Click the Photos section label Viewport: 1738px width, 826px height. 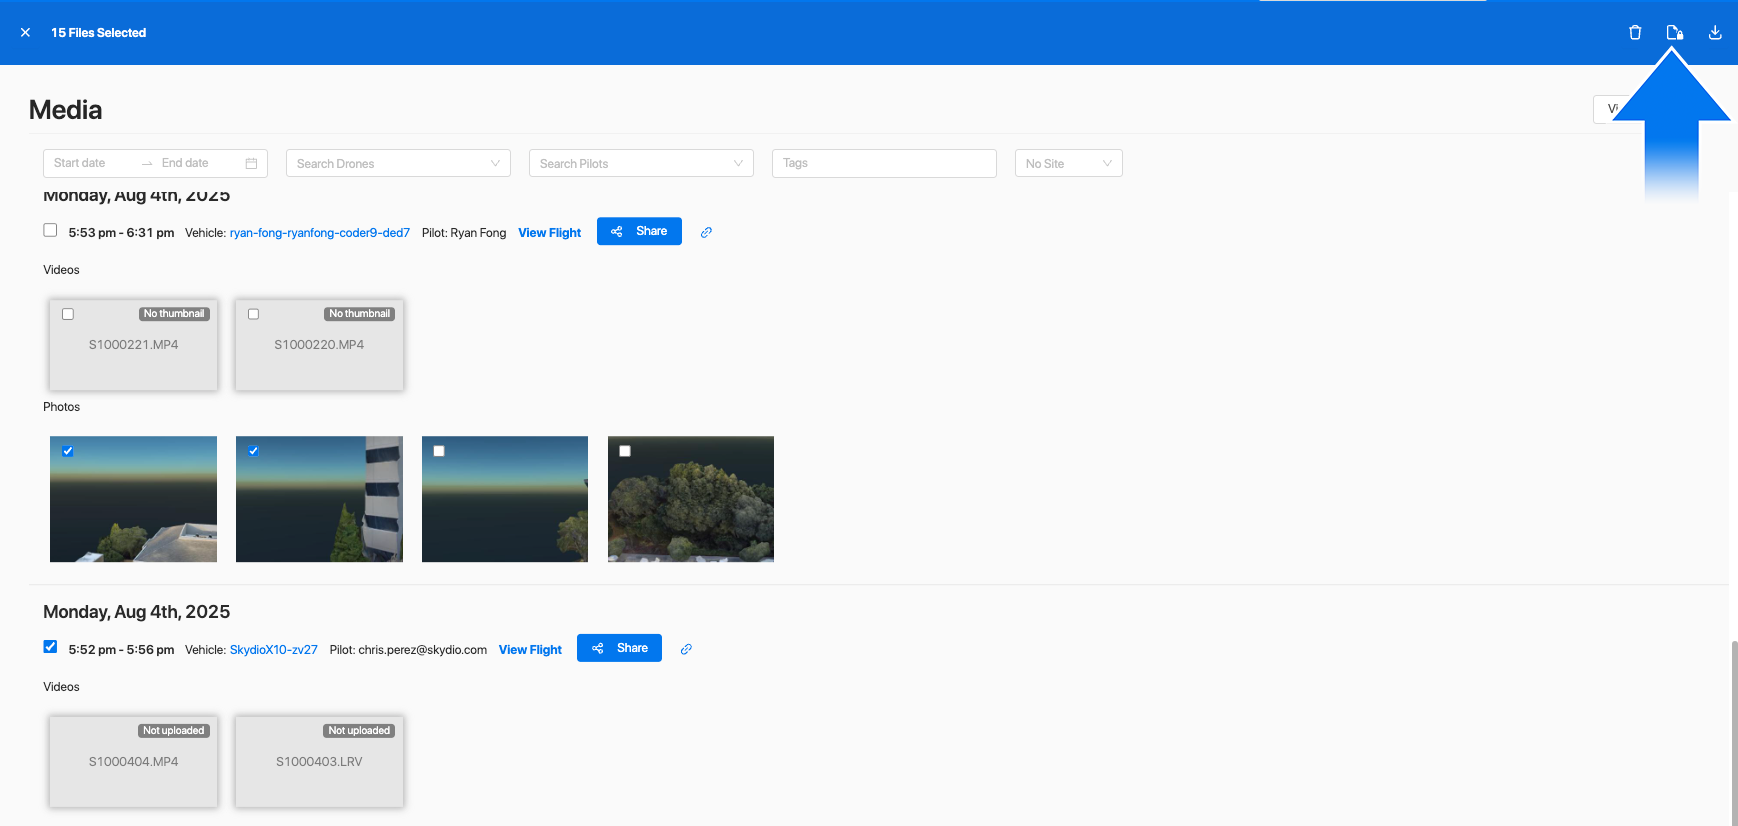tap(61, 407)
